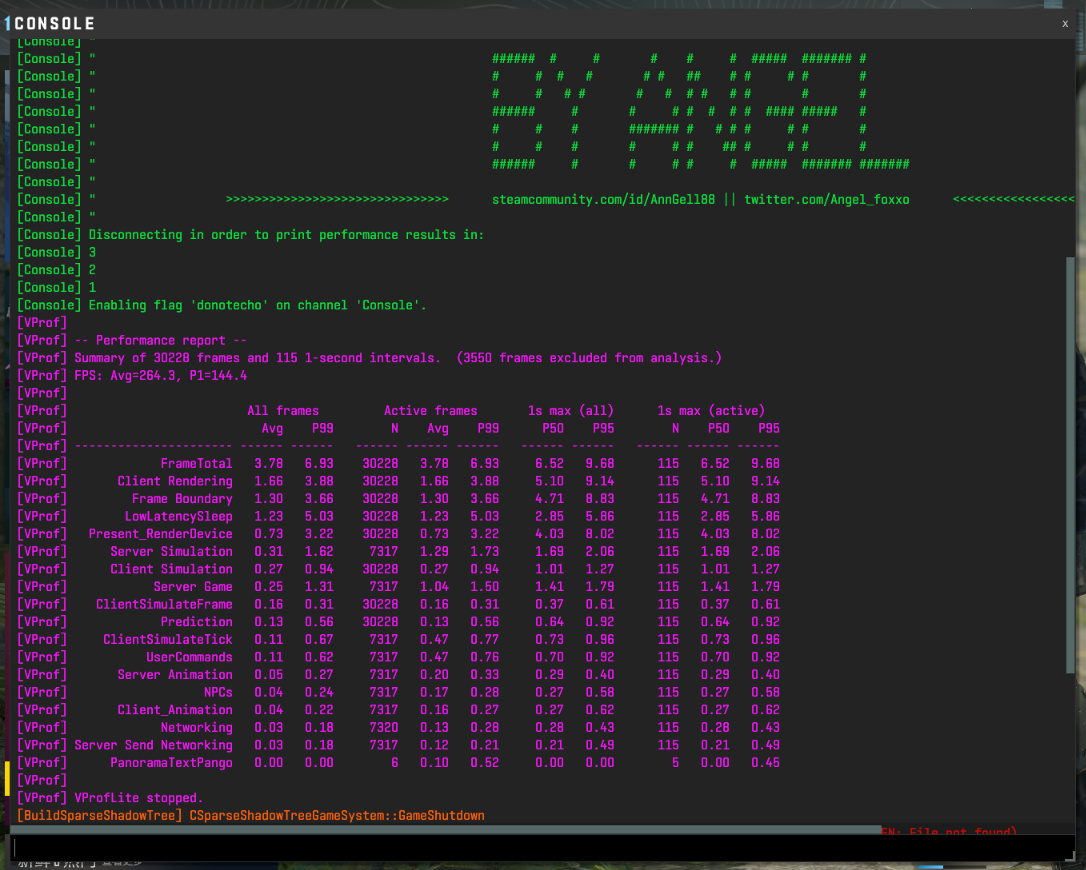1086x870 pixels.
Task: Click the Present_RenderDevice row label
Action: tap(161, 534)
